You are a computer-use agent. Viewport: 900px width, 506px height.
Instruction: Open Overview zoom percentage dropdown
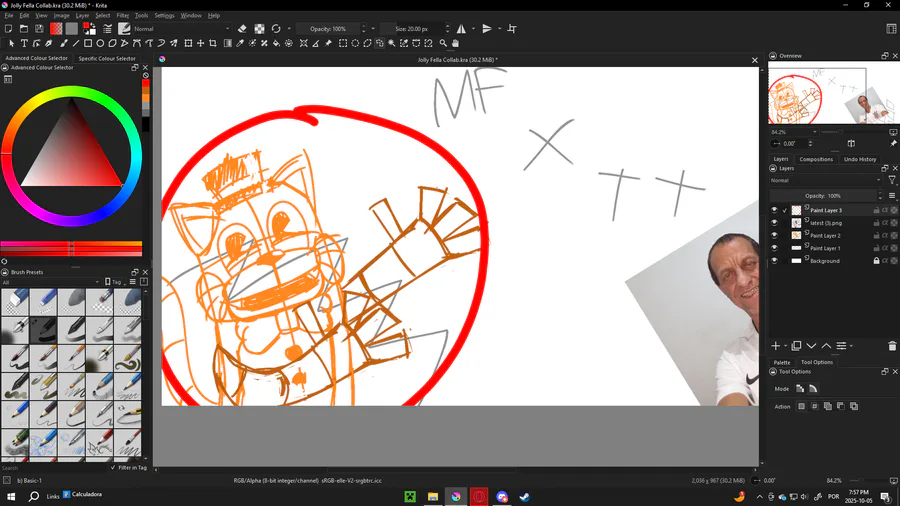coord(794,132)
